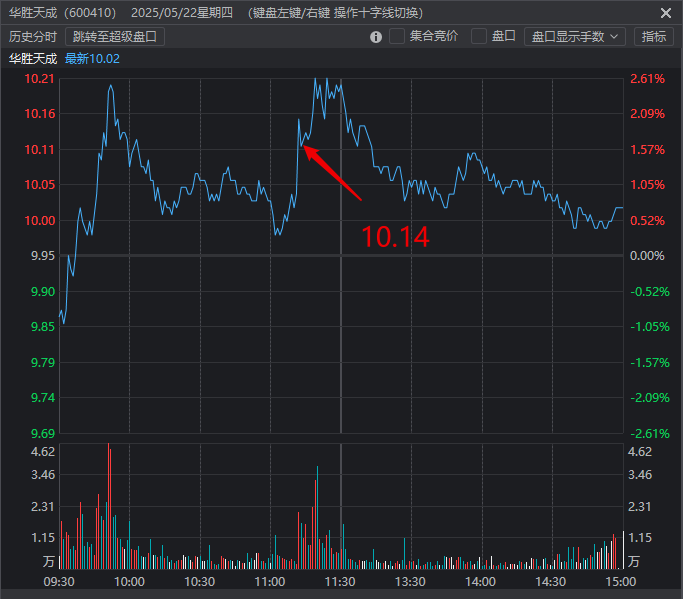Click the 09:30 time axis label
This screenshot has height=599, width=683.
(x=60, y=581)
